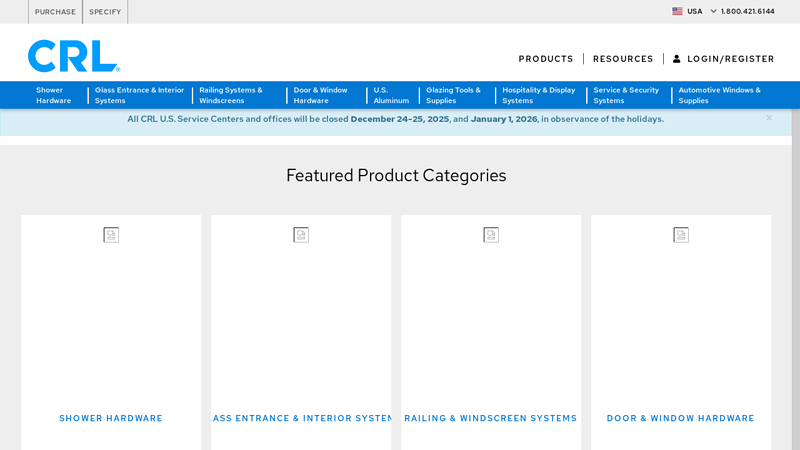The height and width of the screenshot is (450, 800).
Task: Open Railing Systems & Windscreens nav item
Action: (231, 95)
